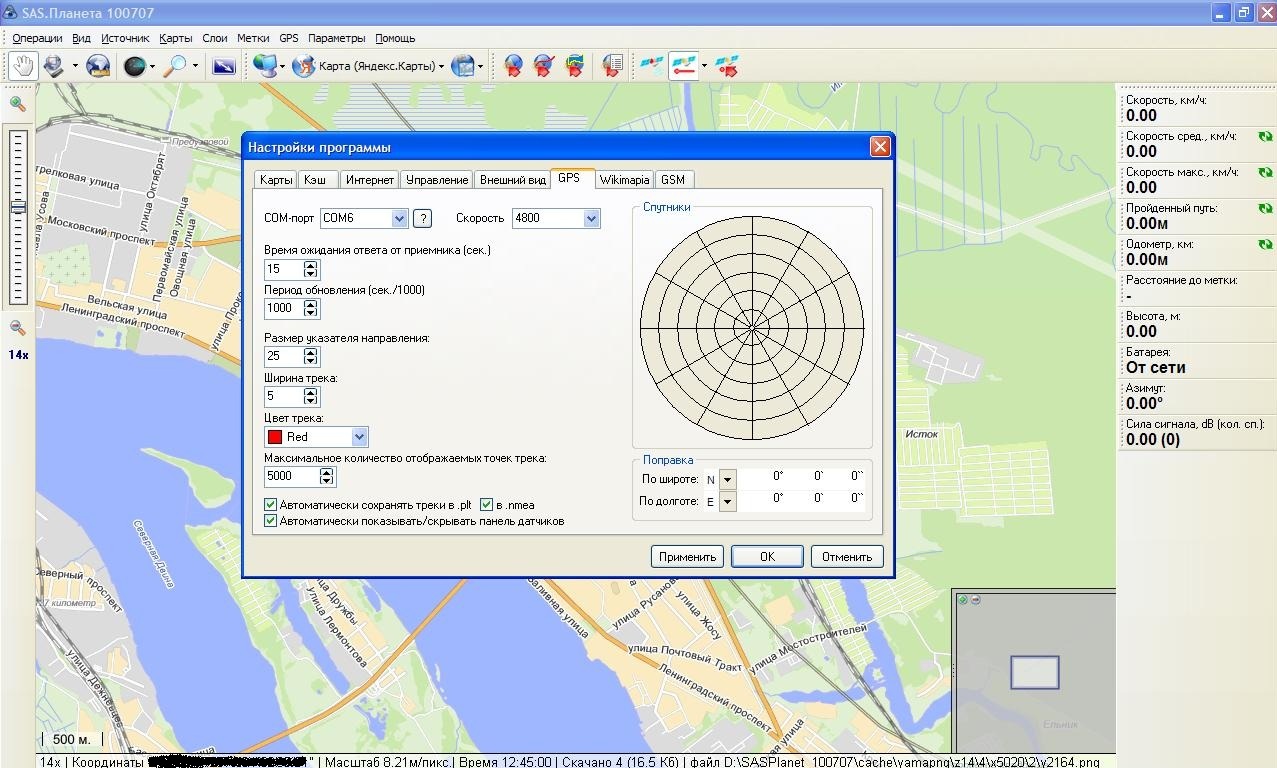Increase the track width spinner value
The image size is (1277, 768).
pyautogui.click(x=311, y=391)
